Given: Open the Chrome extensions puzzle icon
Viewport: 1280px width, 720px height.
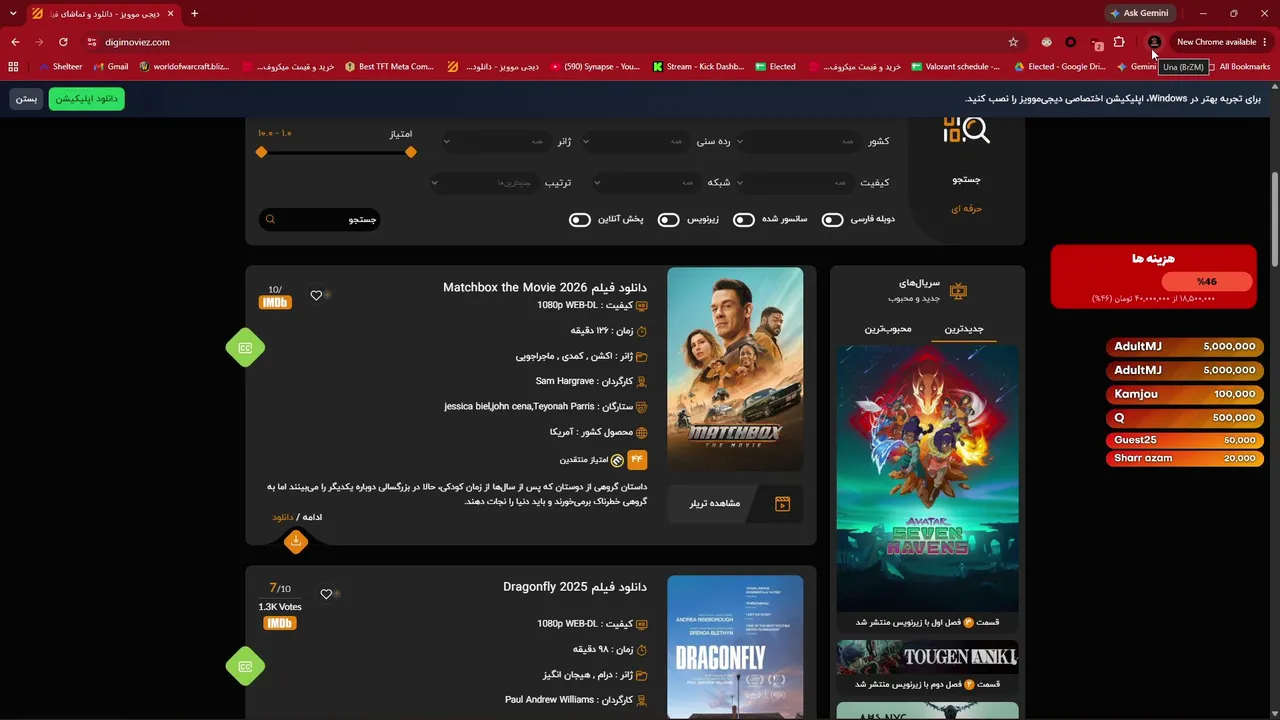Looking at the screenshot, I should coord(1119,42).
